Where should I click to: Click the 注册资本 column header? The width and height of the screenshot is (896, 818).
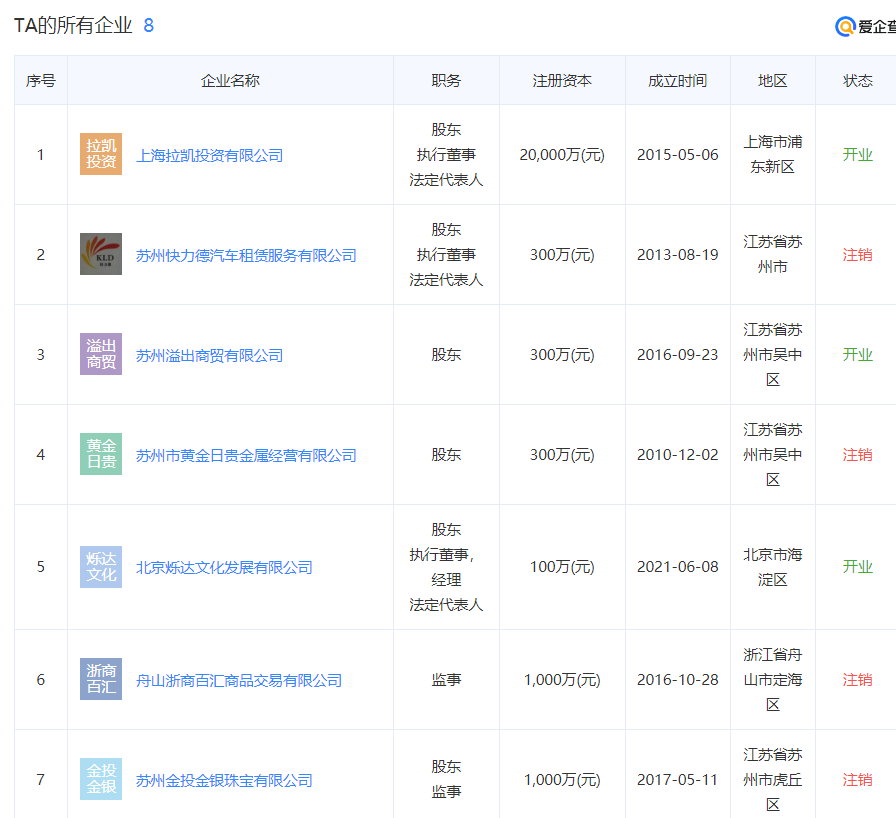pyautogui.click(x=562, y=81)
